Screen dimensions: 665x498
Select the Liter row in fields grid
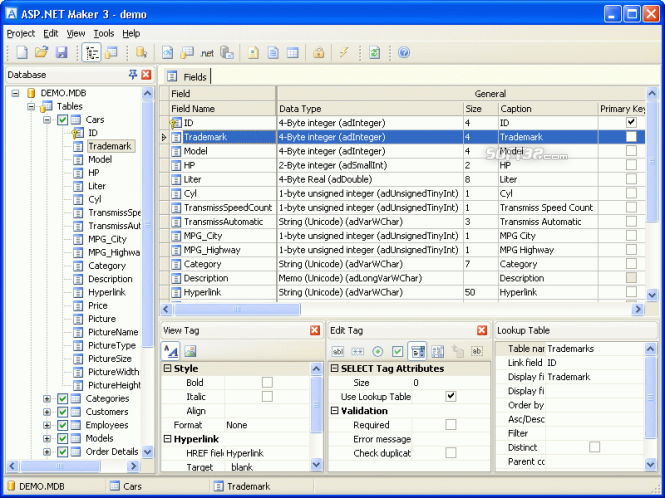[x=402, y=179]
